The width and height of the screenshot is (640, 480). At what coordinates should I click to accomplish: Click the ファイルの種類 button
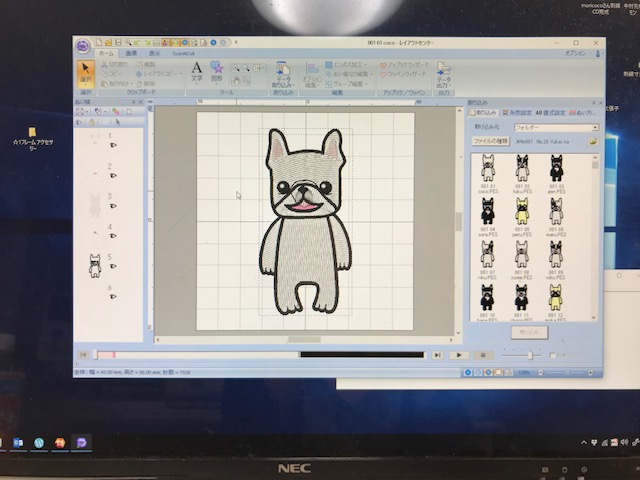coord(490,141)
